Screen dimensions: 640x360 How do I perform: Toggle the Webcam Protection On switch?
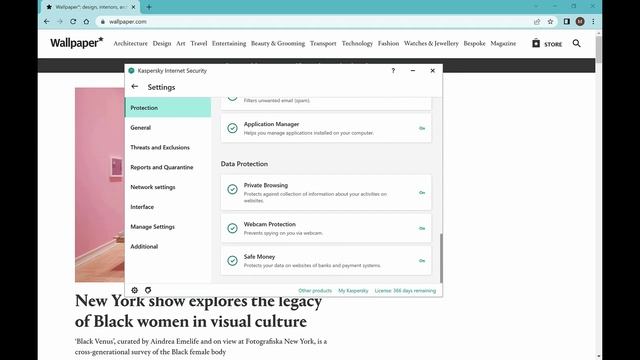coord(422,228)
